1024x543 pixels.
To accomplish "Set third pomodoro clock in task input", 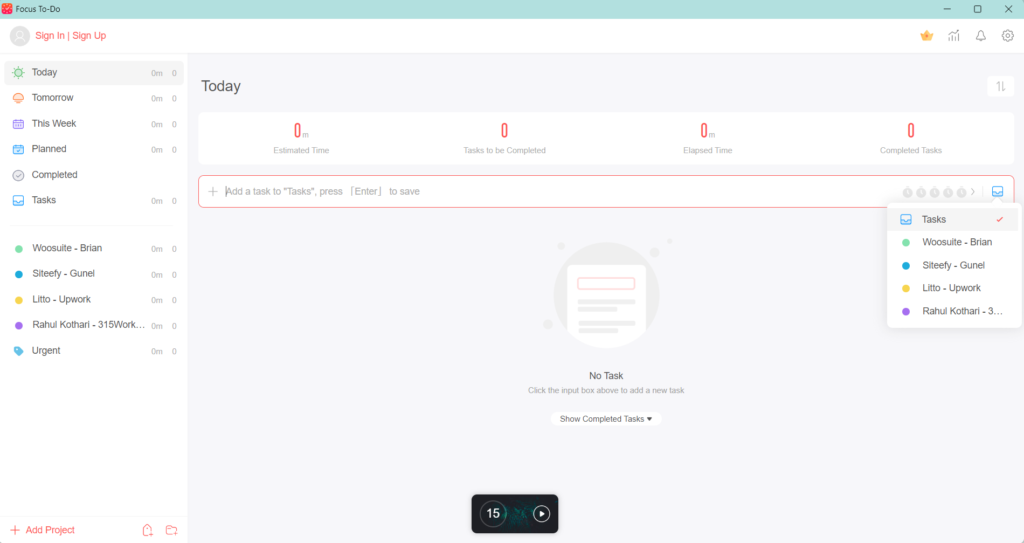I will pos(935,192).
